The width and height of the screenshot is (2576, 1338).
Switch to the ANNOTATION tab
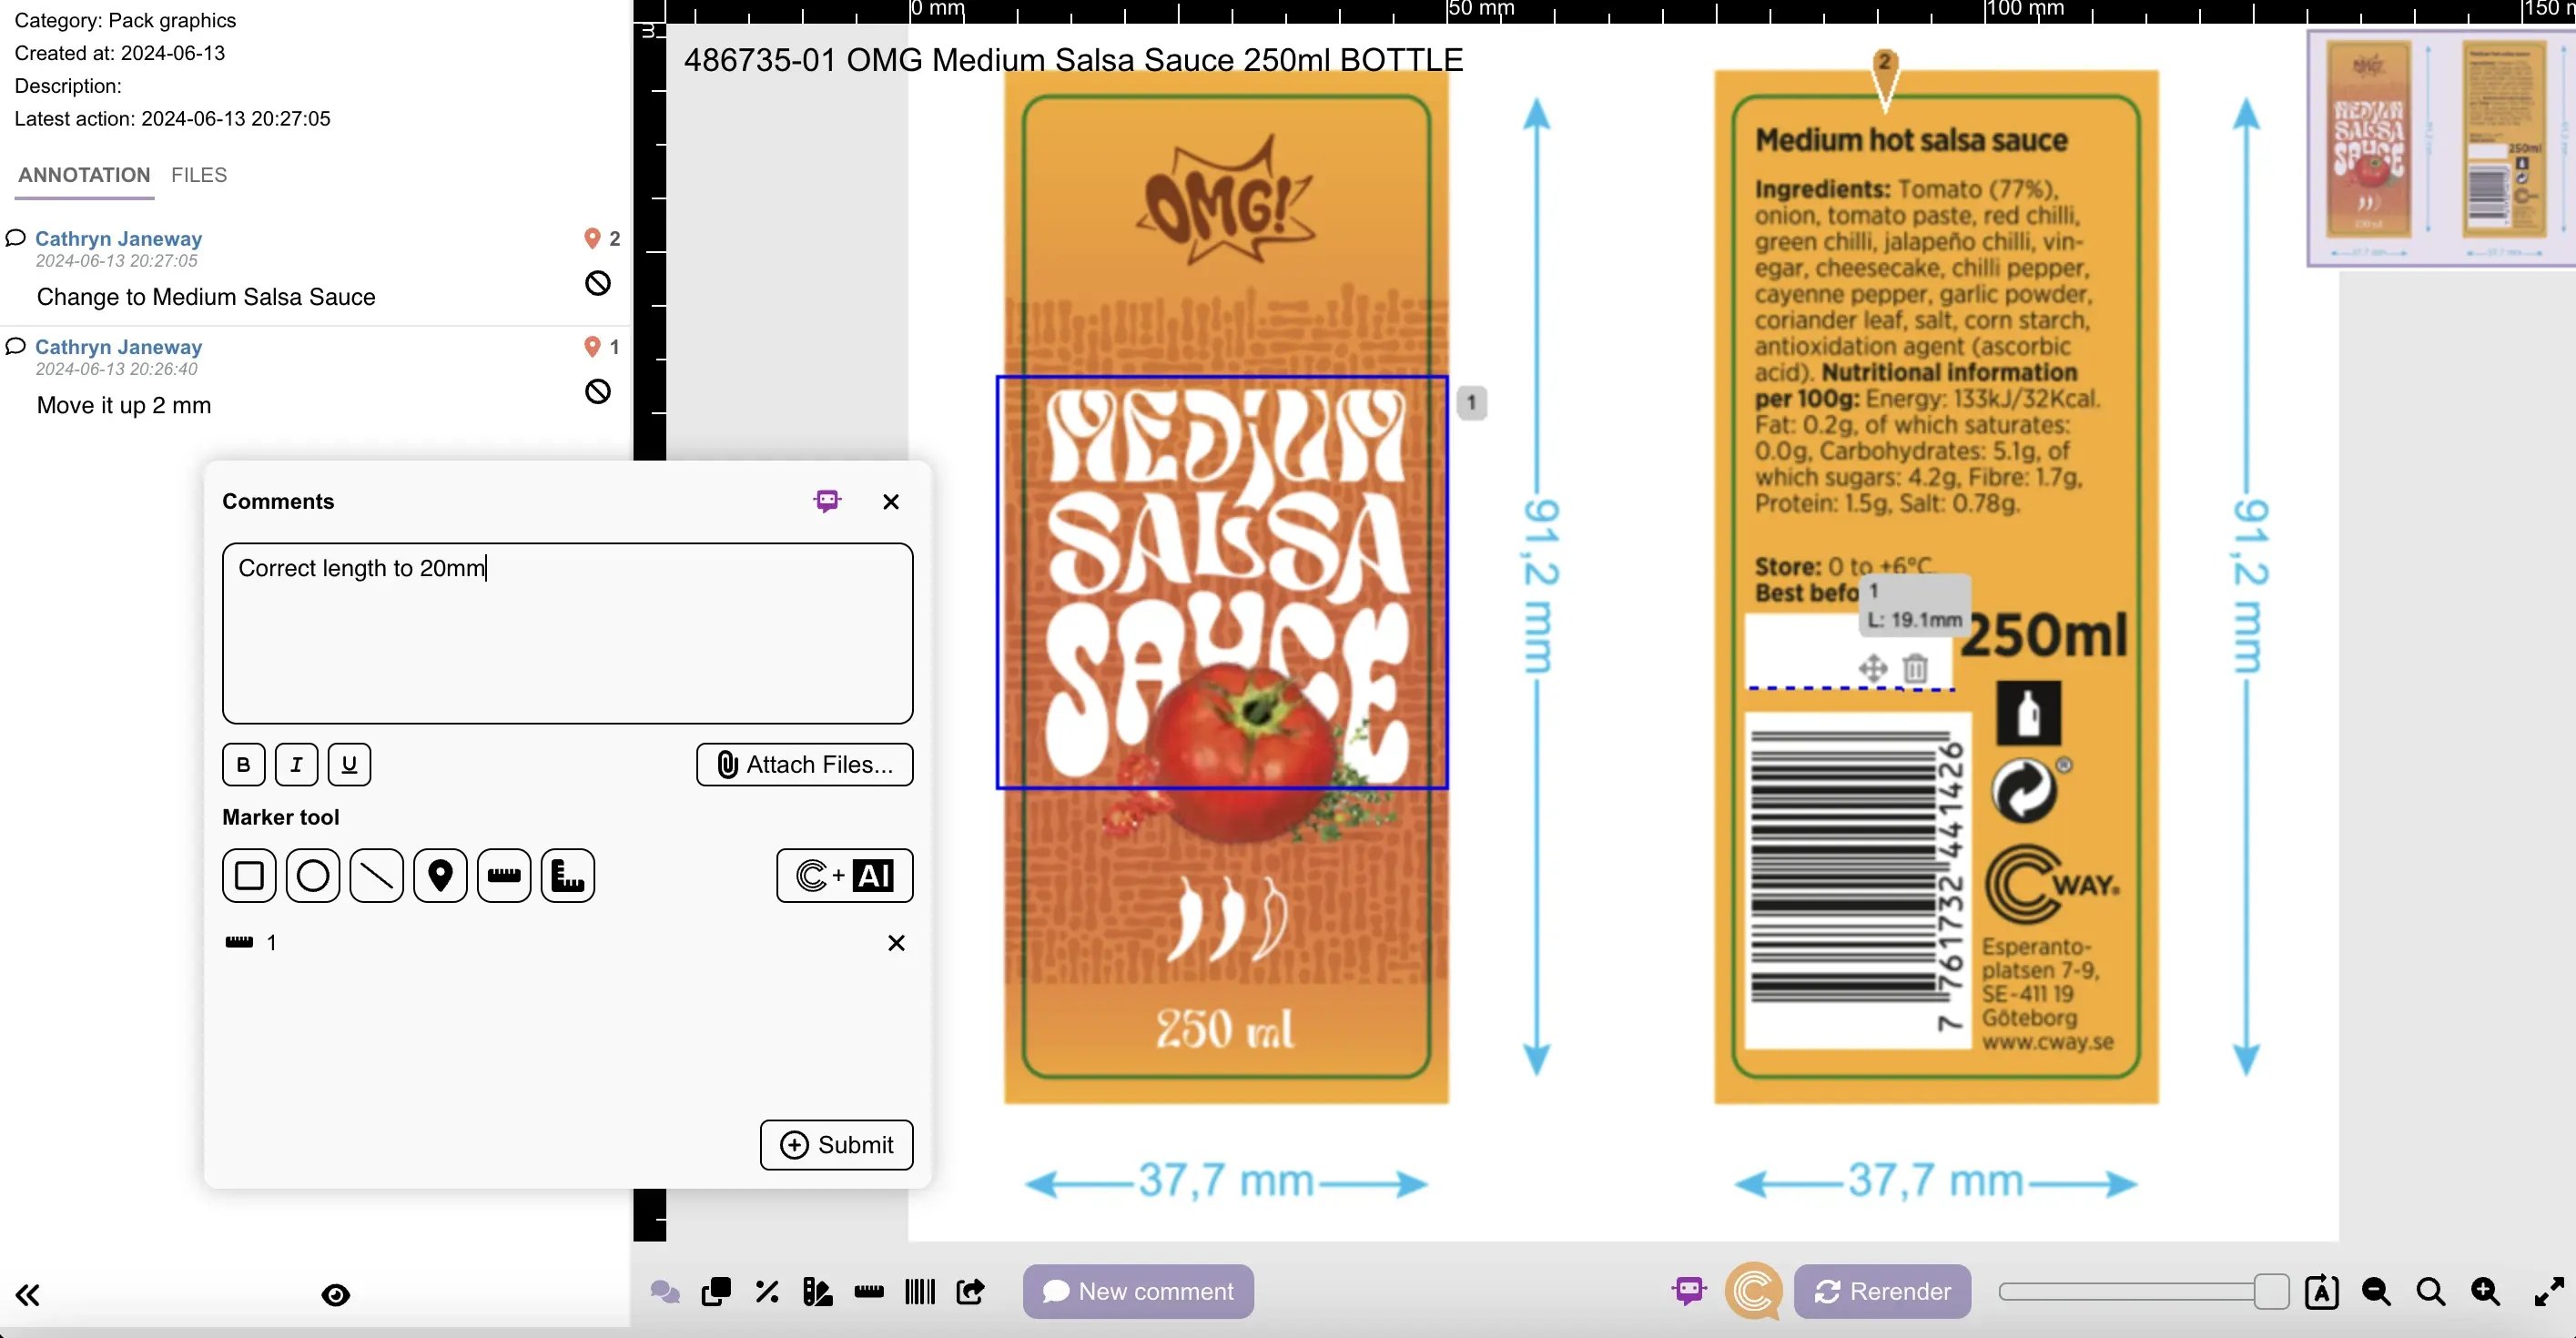(x=83, y=175)
